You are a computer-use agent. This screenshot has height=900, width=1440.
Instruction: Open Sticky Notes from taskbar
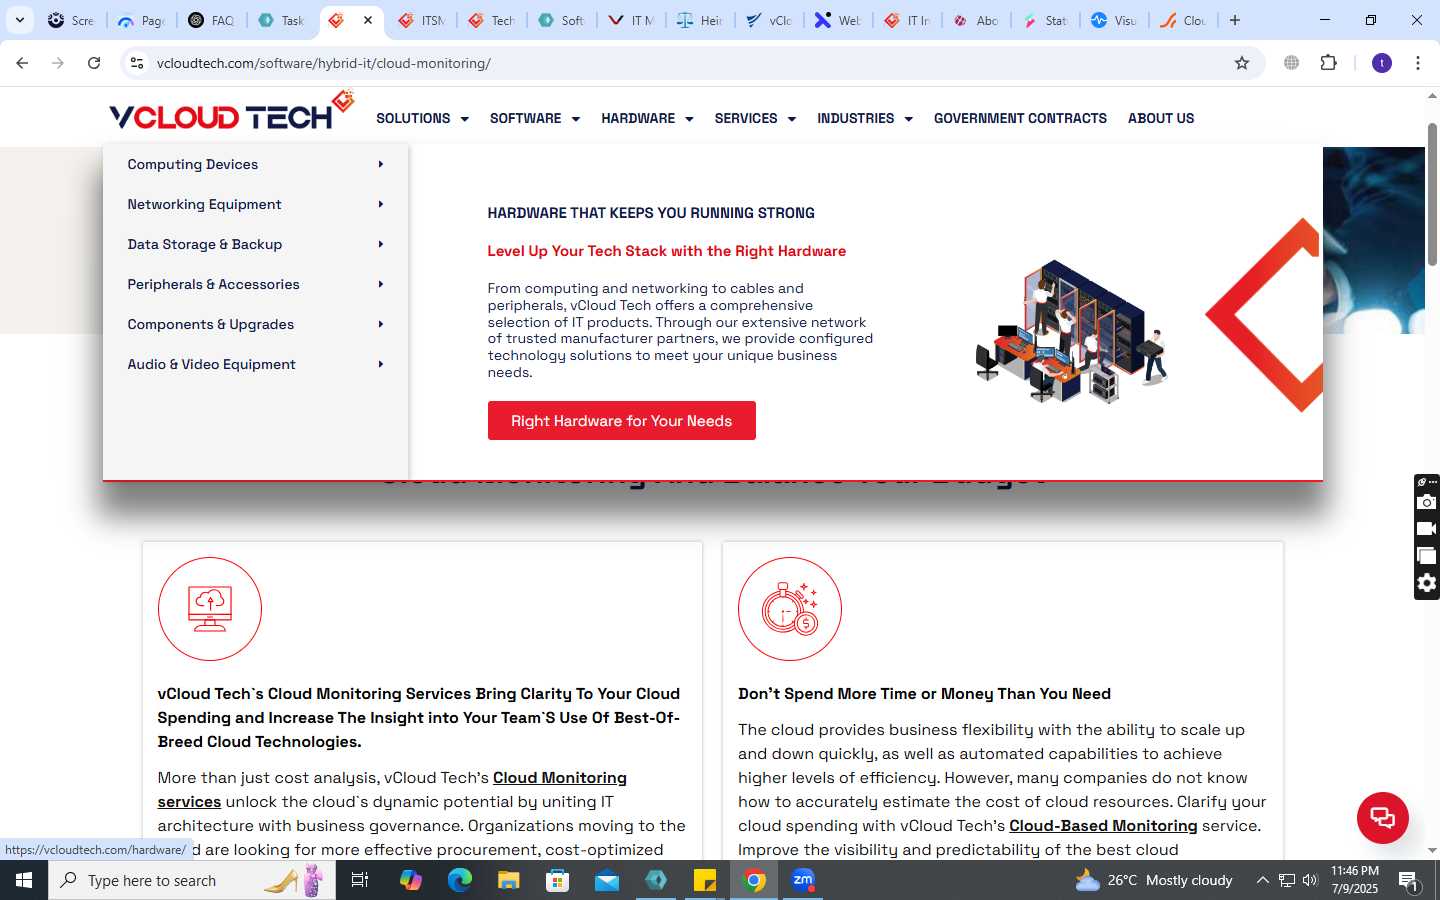705,880
